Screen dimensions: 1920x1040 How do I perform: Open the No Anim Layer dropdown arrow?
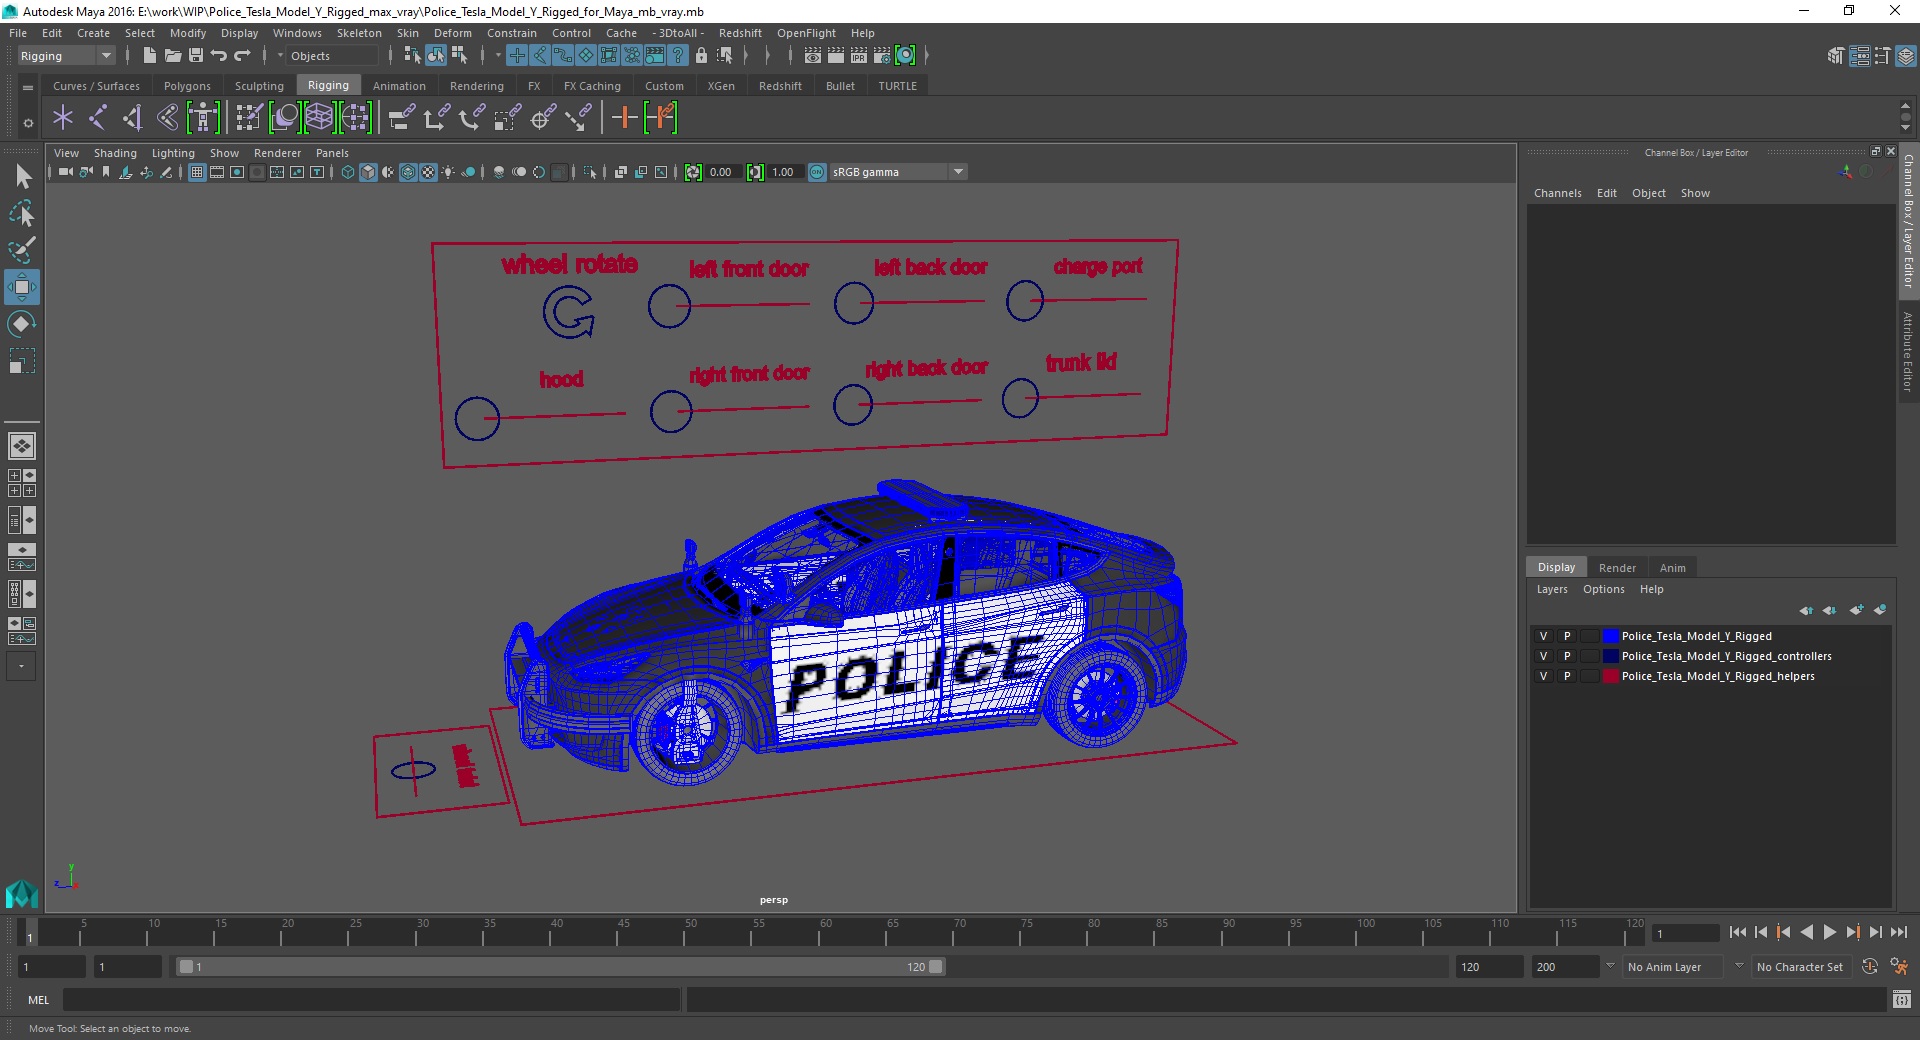(x=1609, y=966)
